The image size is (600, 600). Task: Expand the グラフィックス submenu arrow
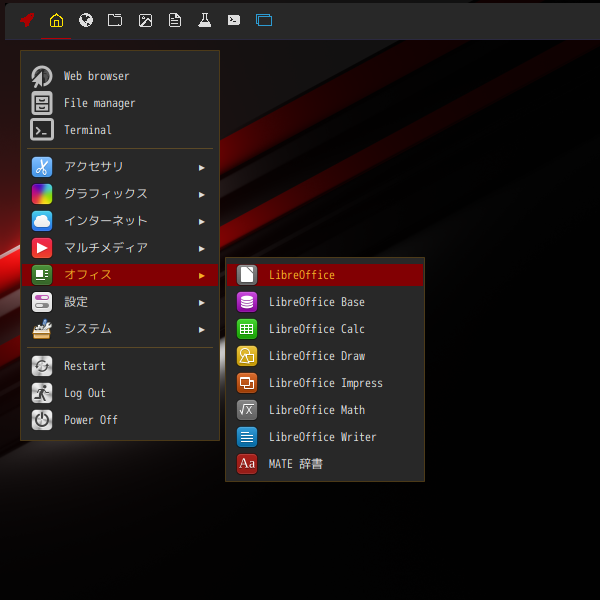(202, 195)
